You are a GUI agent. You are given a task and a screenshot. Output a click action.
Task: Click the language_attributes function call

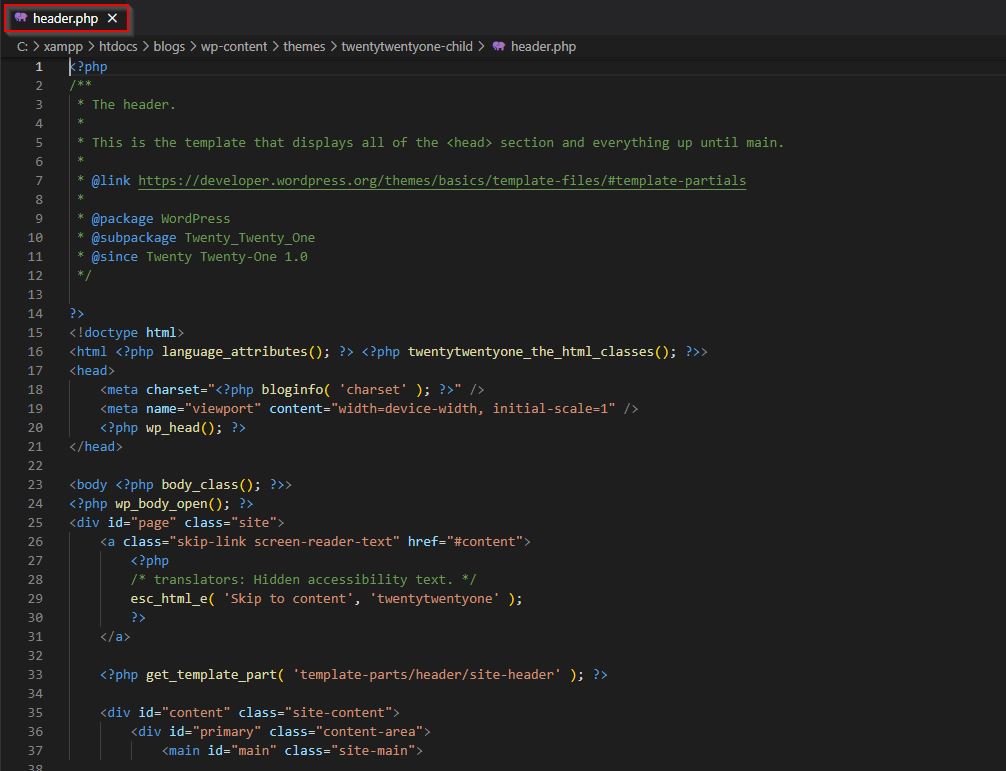pos(234,352)
